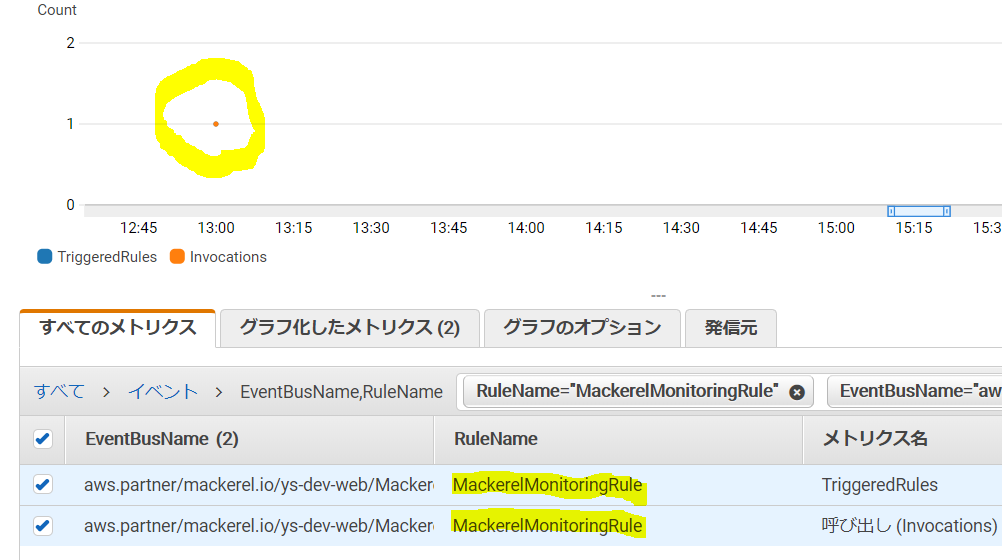Uncheck the 呼び出し (Invocations) row checkbox
1002x560 pixels.
(43, 526)
